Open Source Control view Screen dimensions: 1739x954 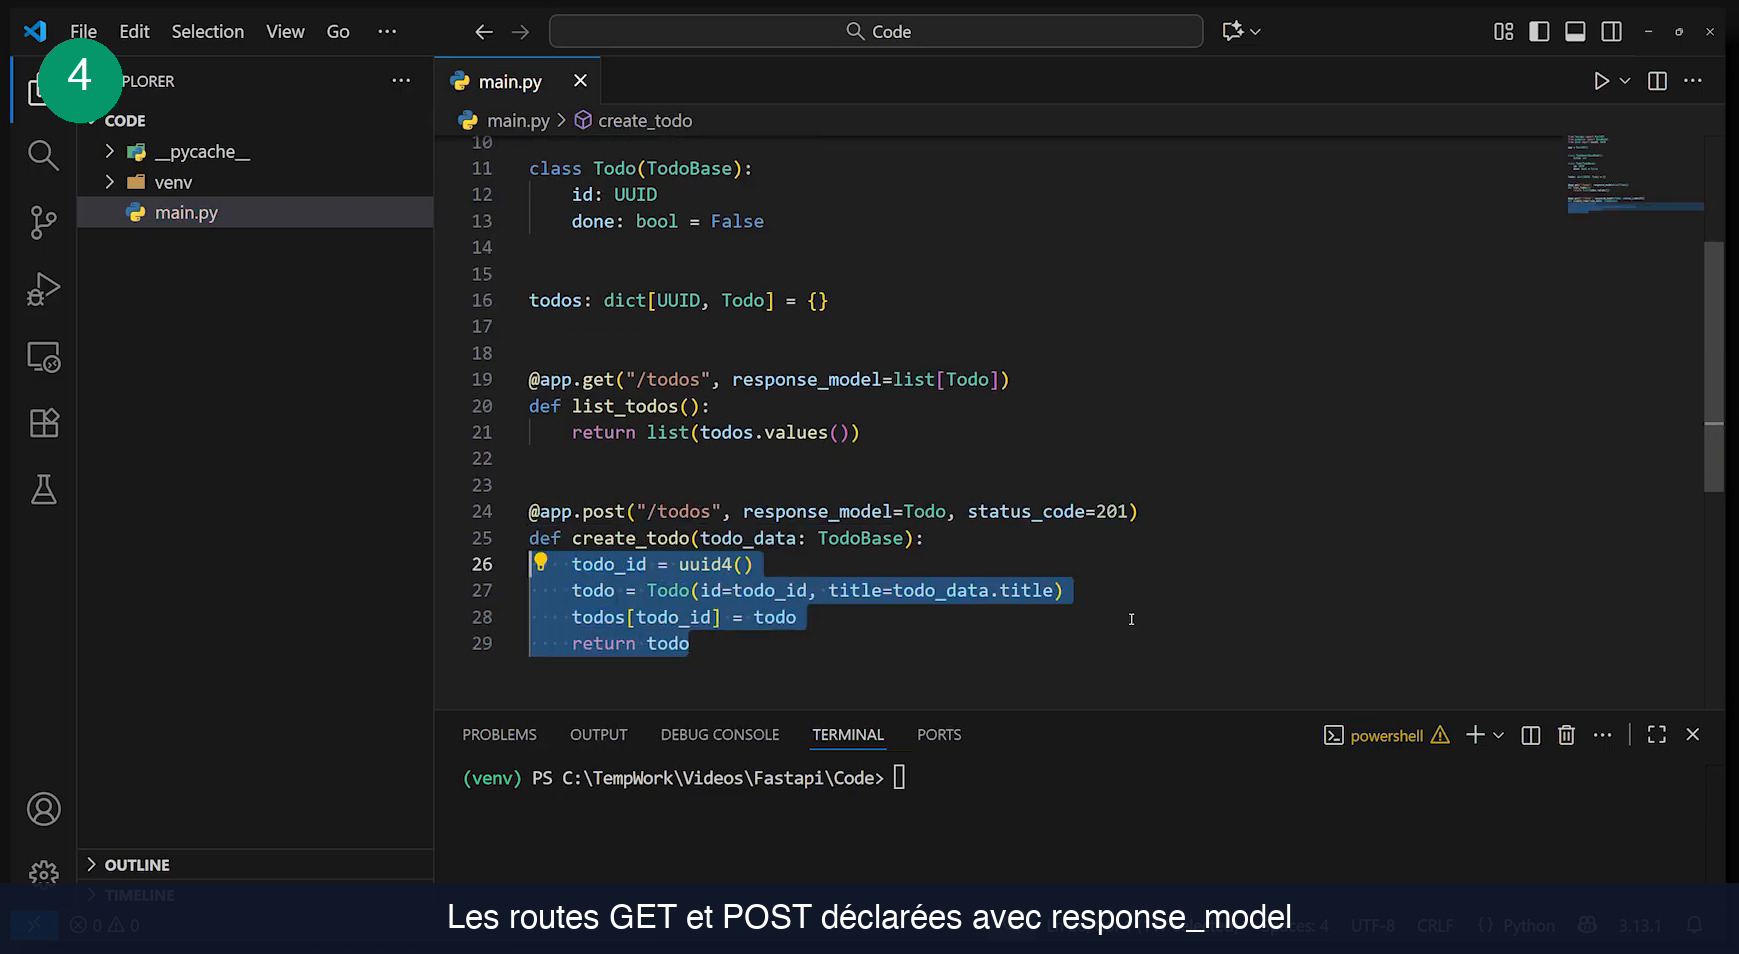coord(43,222)
